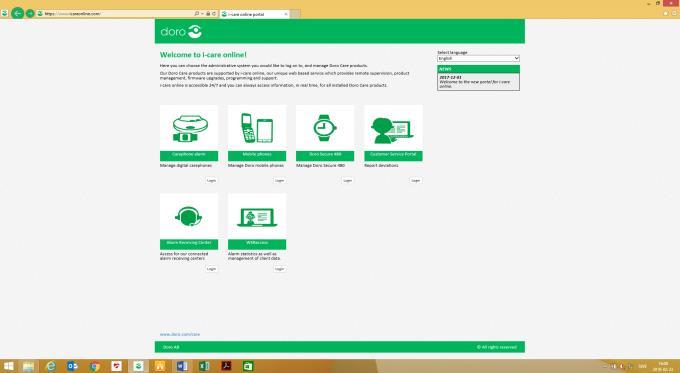Close the i-care online portal tab

point(286,14)
